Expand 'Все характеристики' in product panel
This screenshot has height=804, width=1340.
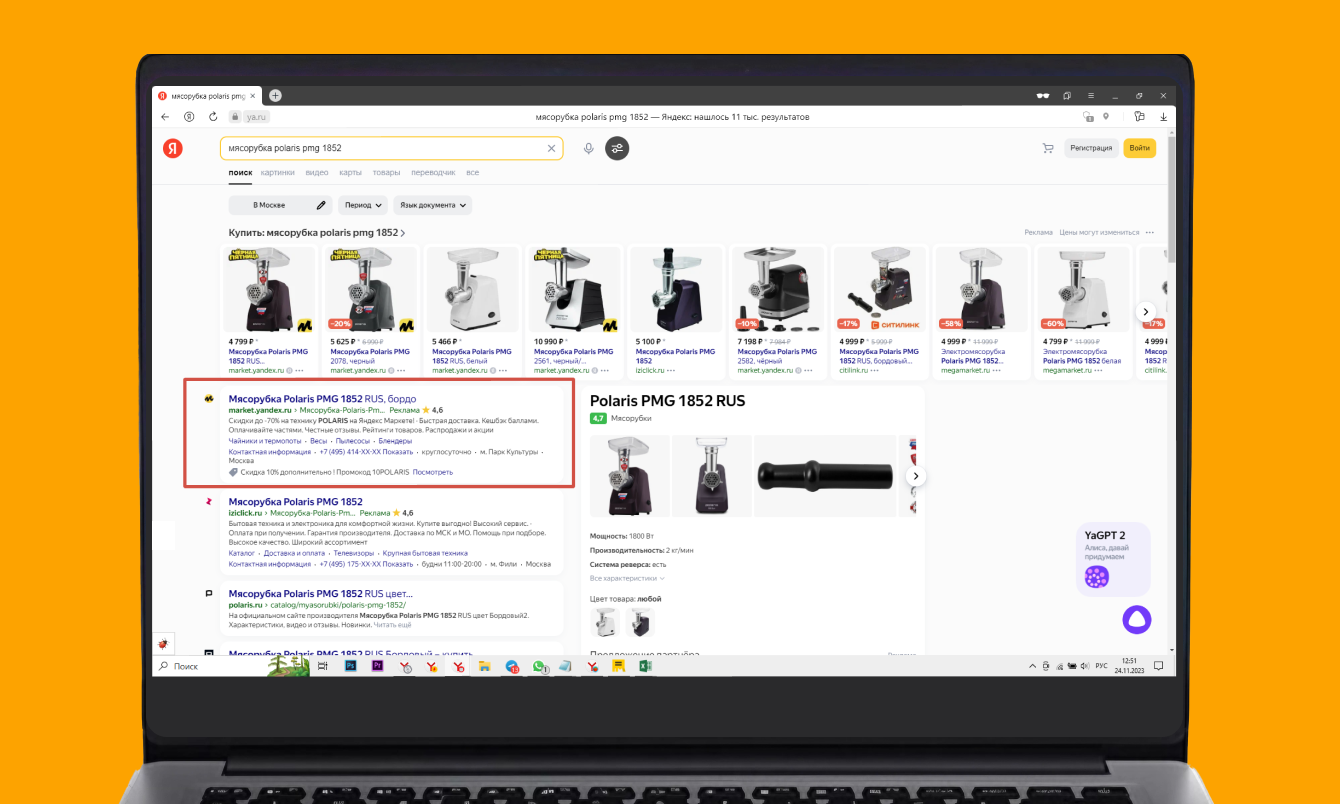click(x=627, y=578)
